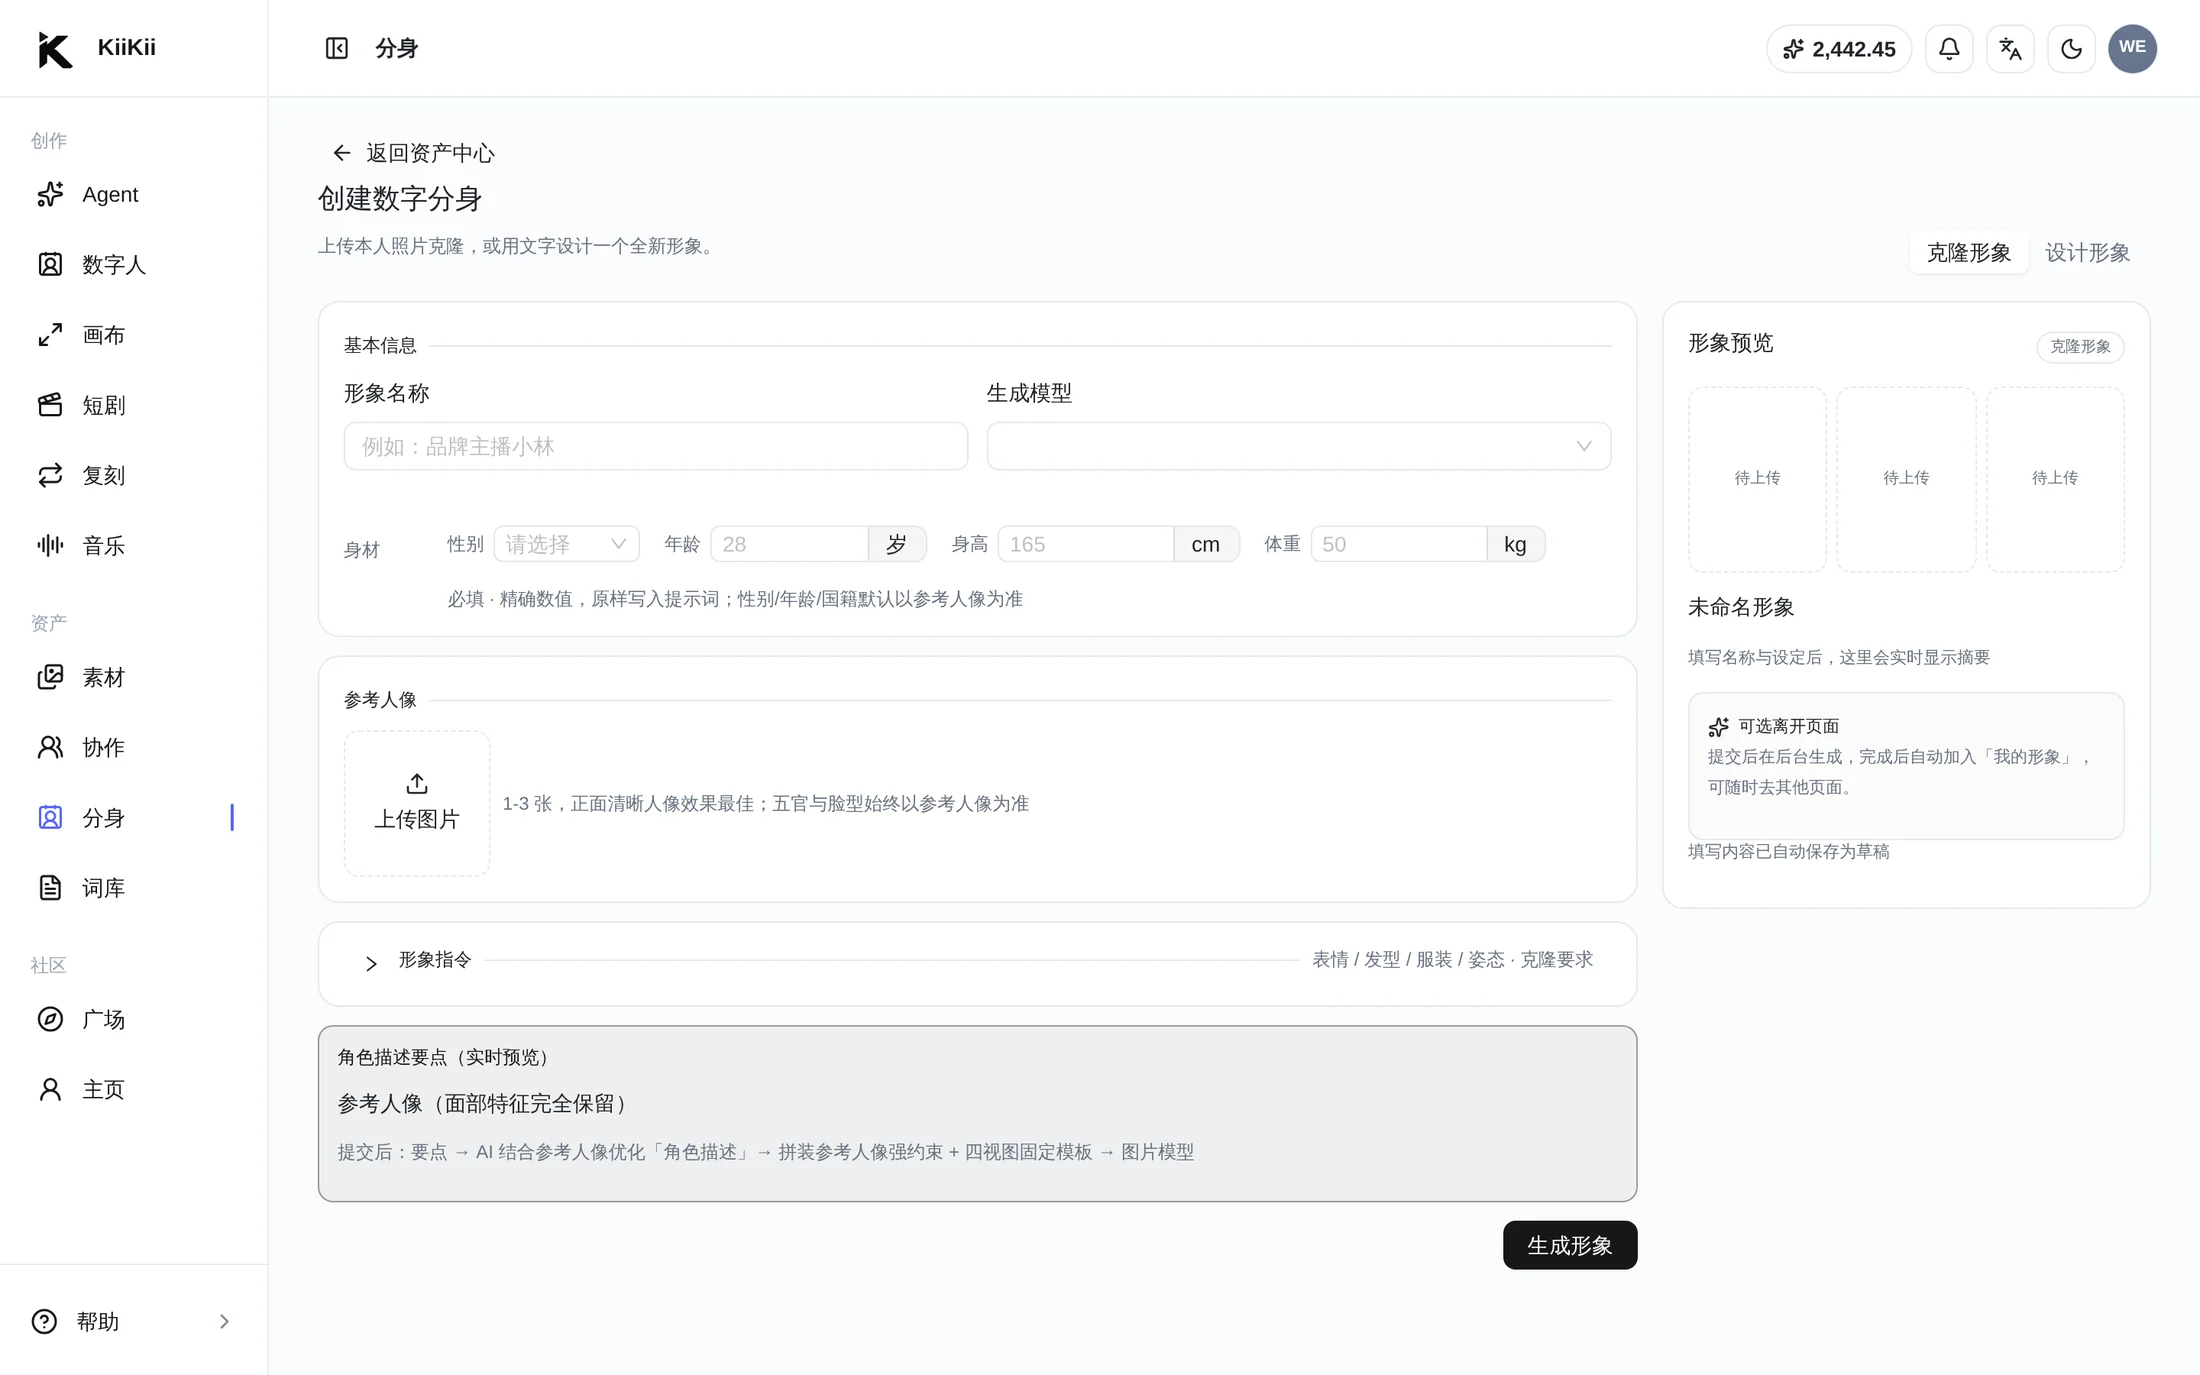Screen dimensions: 2200x1375
Task: Click the 生成形象 button
Action: tap(1569, 1245)
